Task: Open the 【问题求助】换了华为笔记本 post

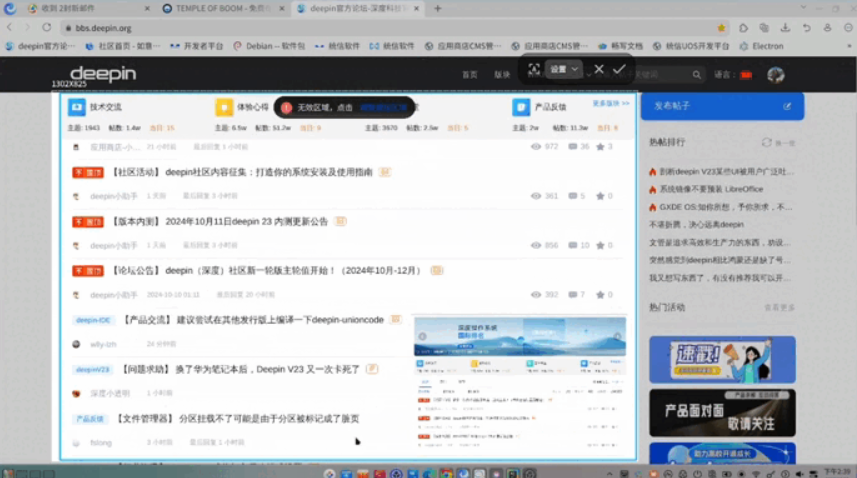Action: point(239,369)
